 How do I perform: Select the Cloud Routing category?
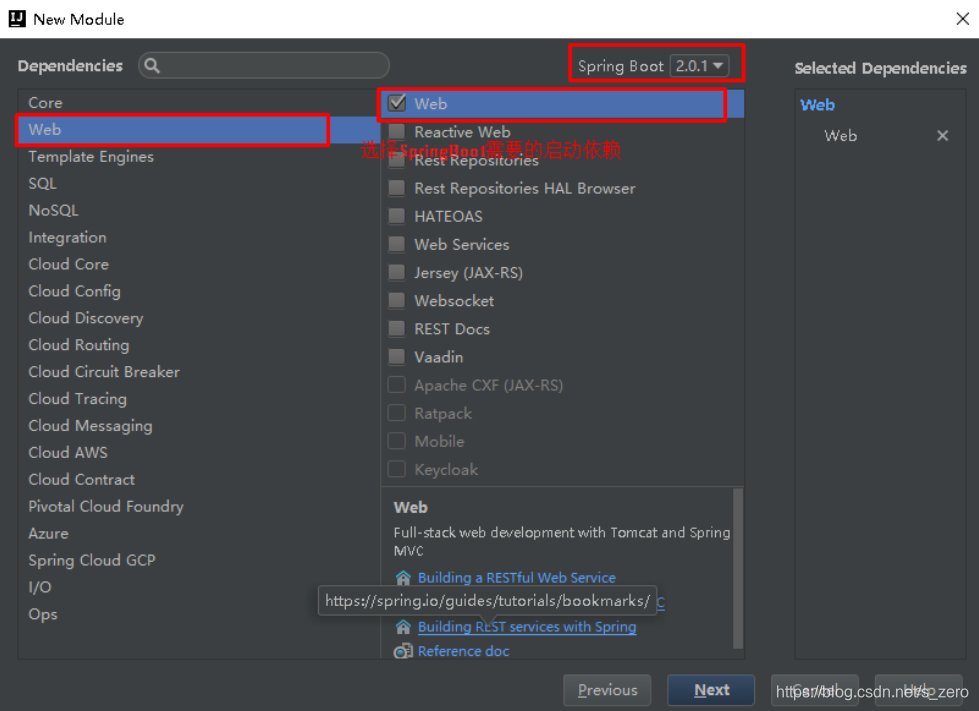199,345
